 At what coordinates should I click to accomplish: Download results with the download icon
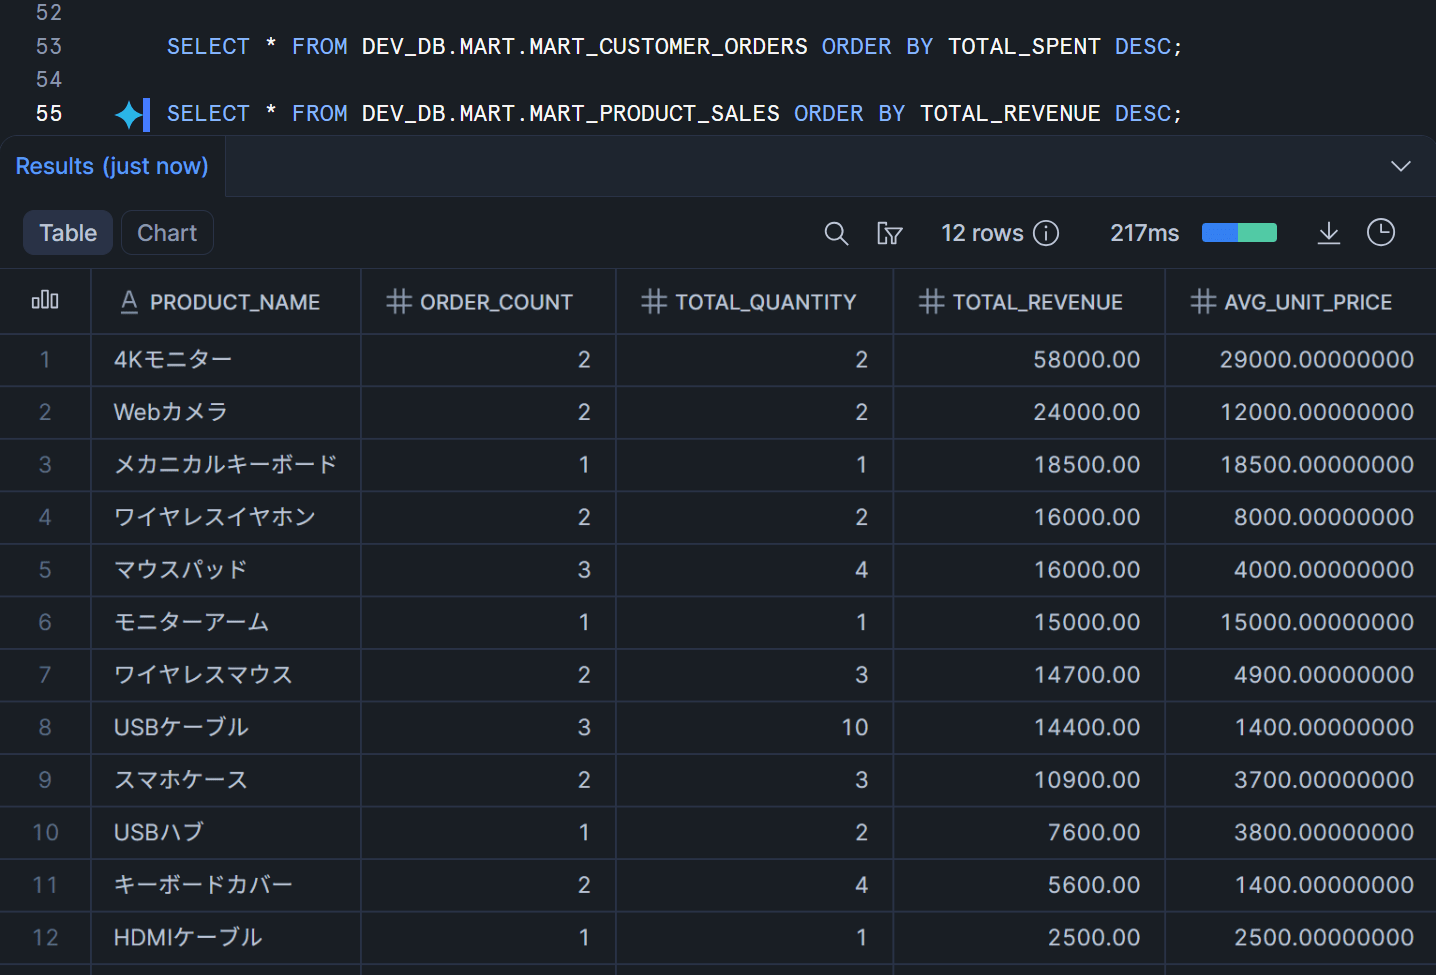[x=1328, y=233]
